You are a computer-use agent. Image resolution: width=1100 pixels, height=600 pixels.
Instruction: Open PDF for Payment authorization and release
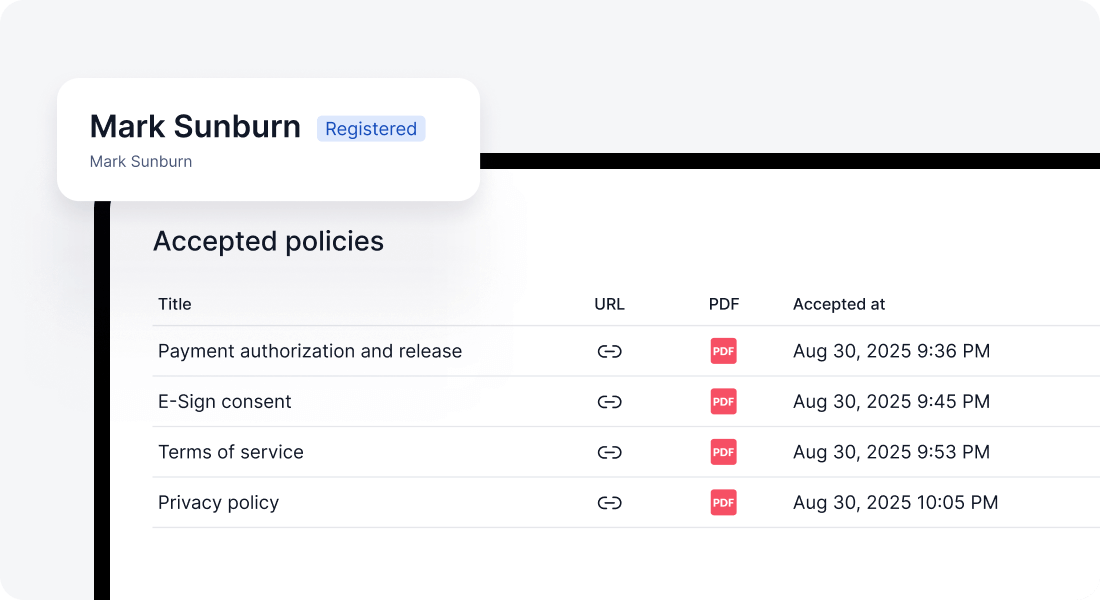click(x=723, y=351)
